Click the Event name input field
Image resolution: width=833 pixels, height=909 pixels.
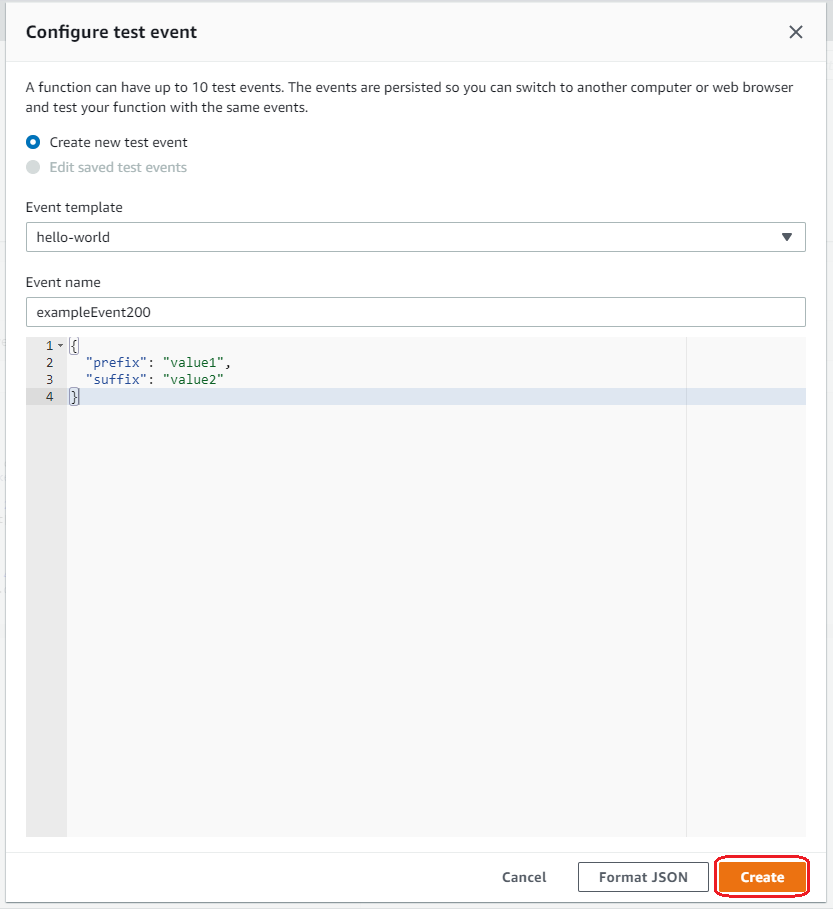pos(416,312)
